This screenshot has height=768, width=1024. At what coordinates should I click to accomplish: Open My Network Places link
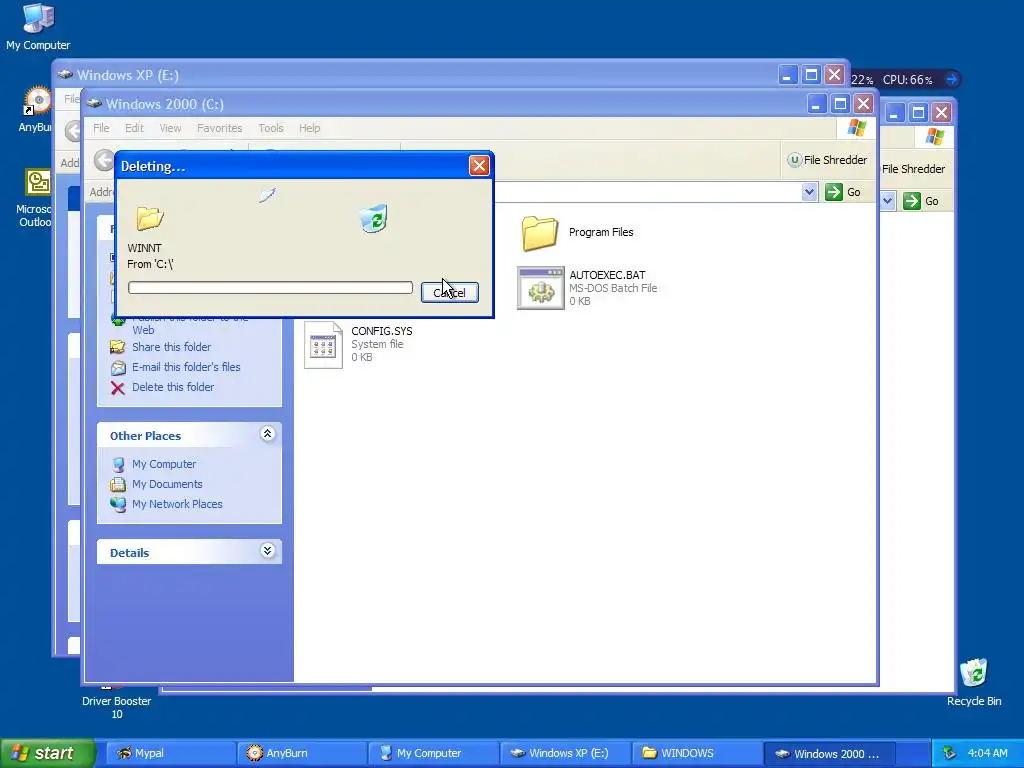tap(177, 504)
